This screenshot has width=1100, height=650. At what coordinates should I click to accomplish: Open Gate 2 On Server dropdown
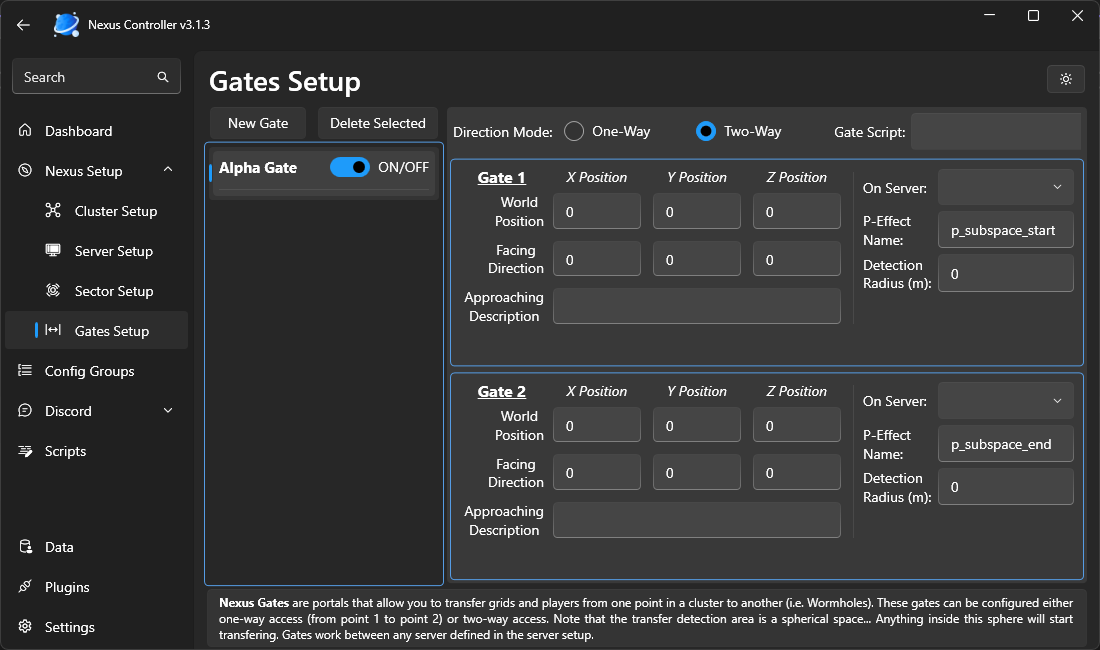tap(1005, 401)
